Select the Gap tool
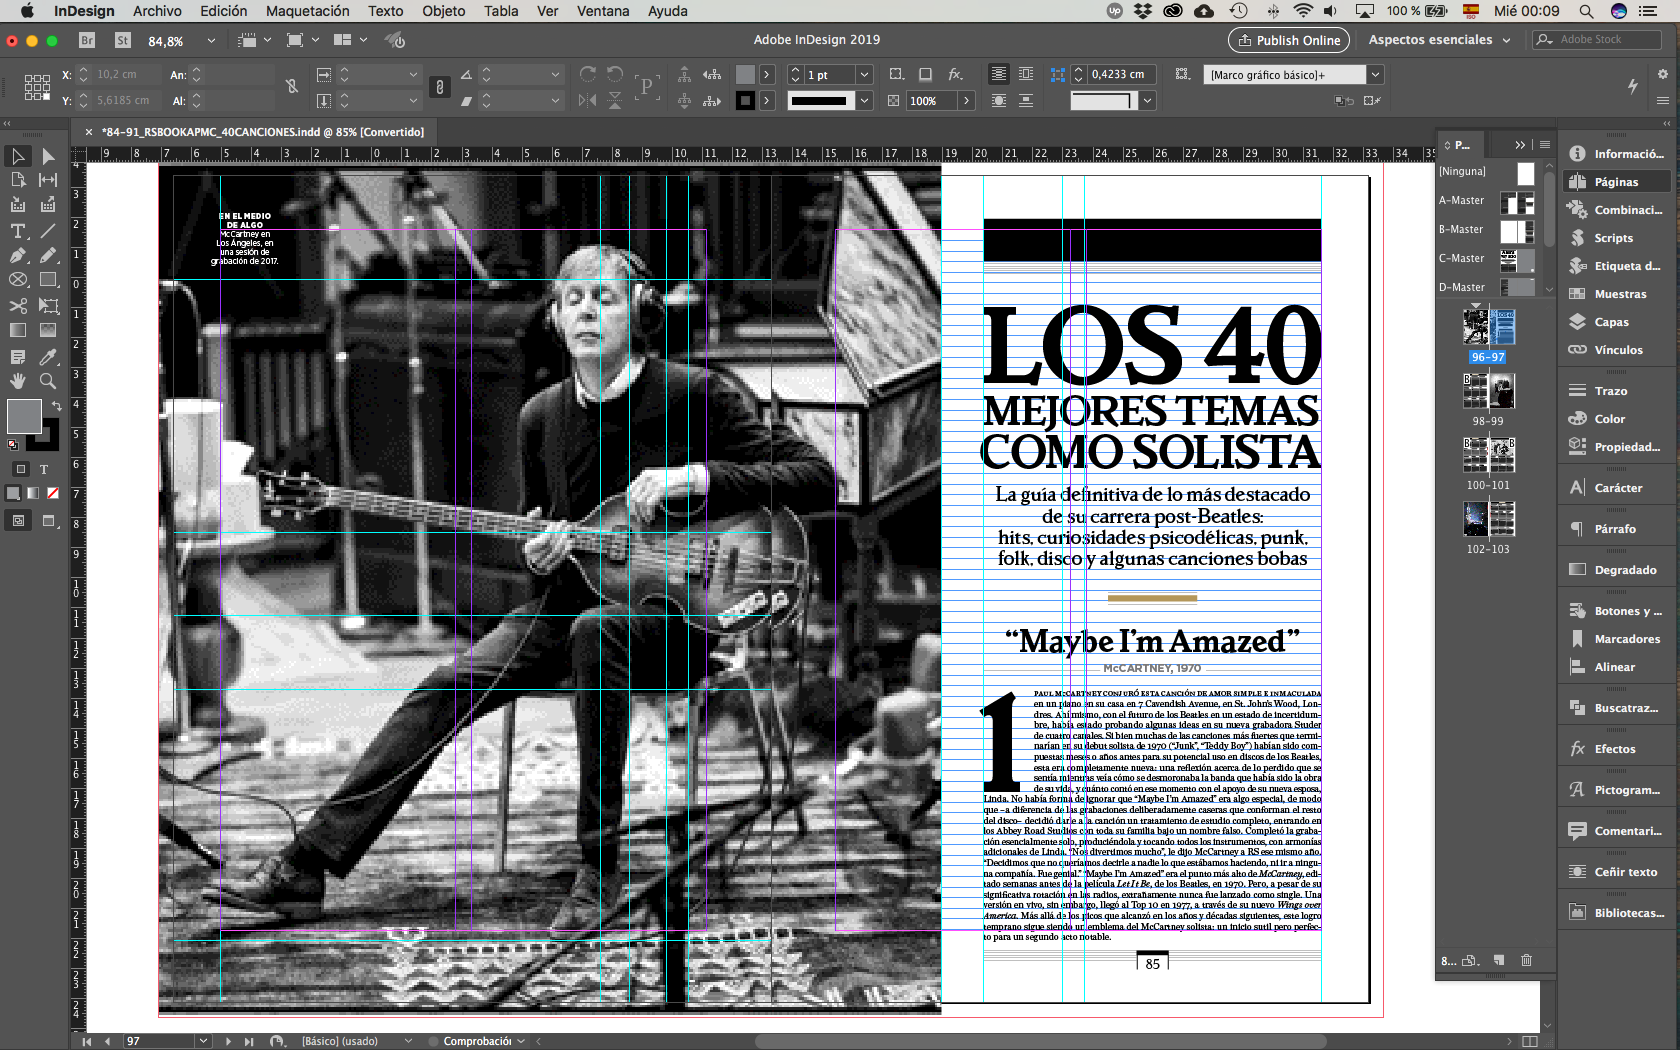The image size is (1680, 1050). pyautogui.click(x=48, y=180)
